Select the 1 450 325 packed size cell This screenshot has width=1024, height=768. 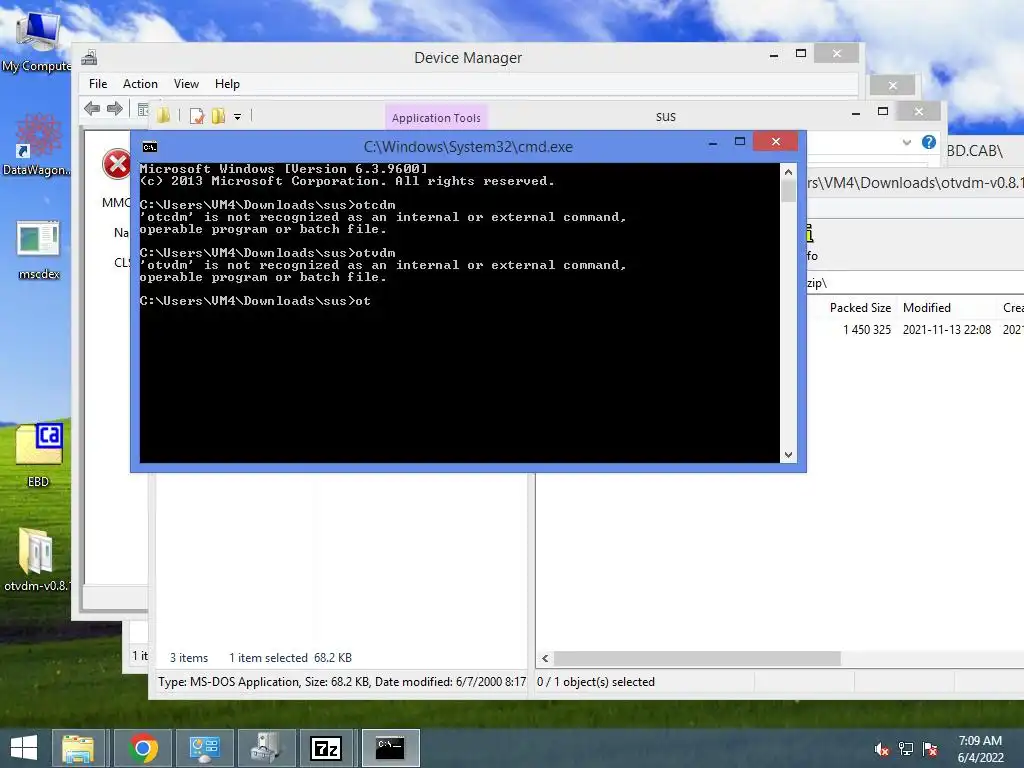[867, 330]
